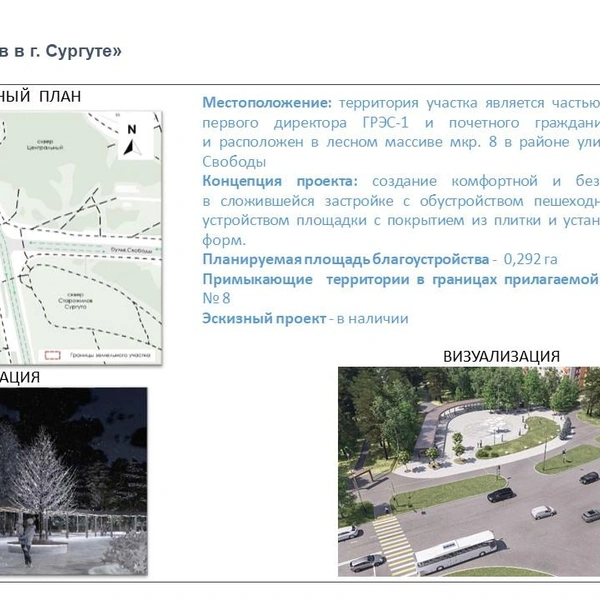The width and height of the screenshot is (600, 600).
Task: Click the 'ВИЗУАЛИЗАЦИЯ' caption above aerial render
Action: point(501,357)
